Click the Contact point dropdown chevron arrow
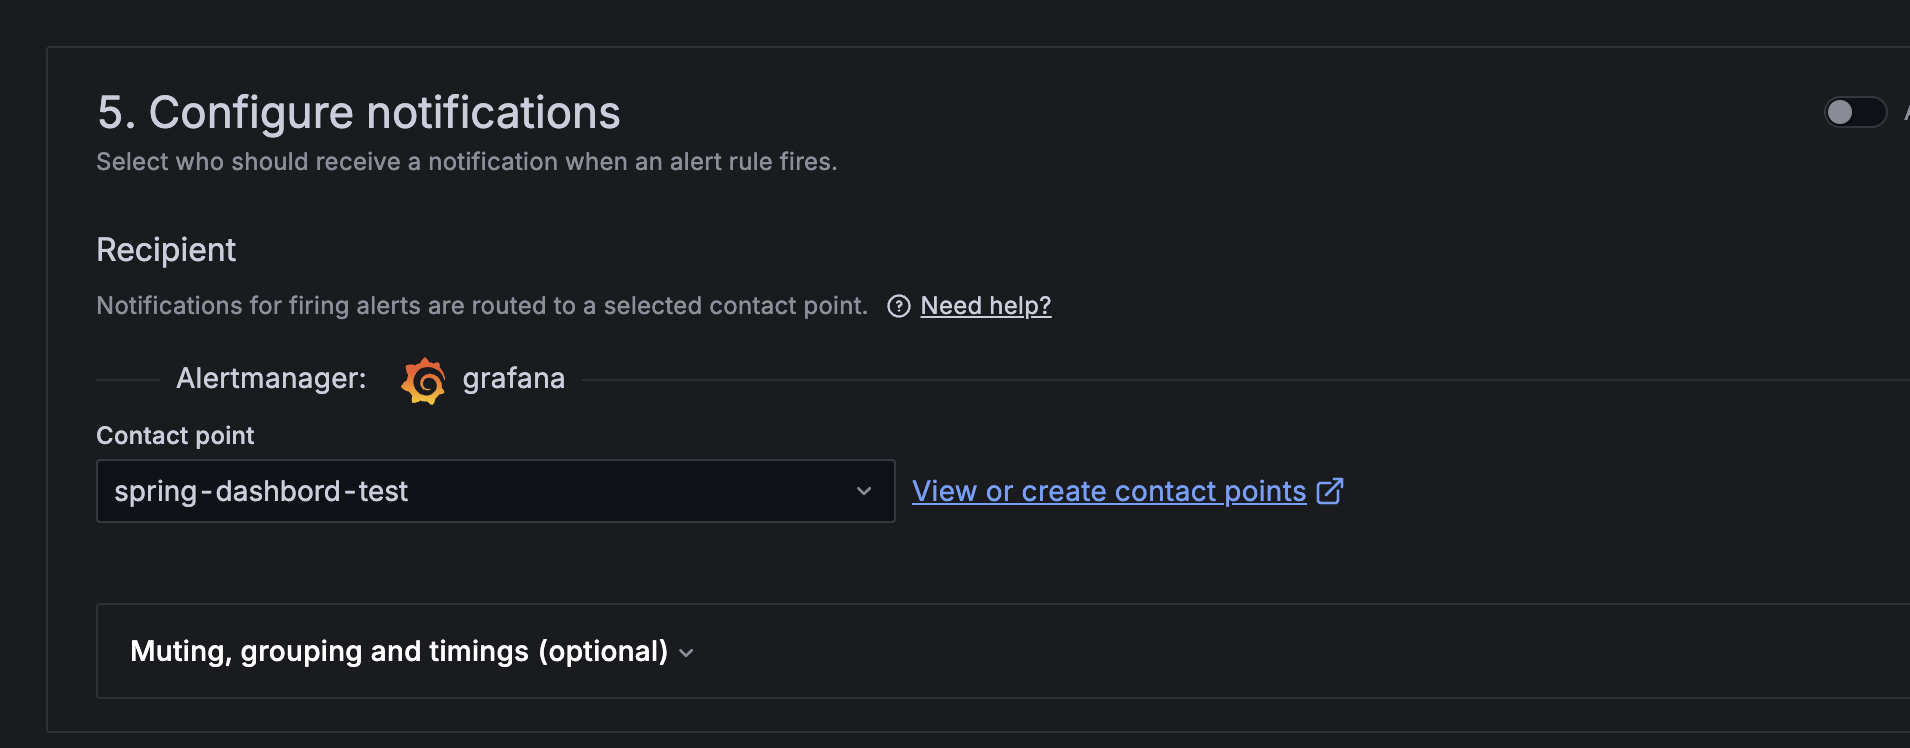 [864, 491]
